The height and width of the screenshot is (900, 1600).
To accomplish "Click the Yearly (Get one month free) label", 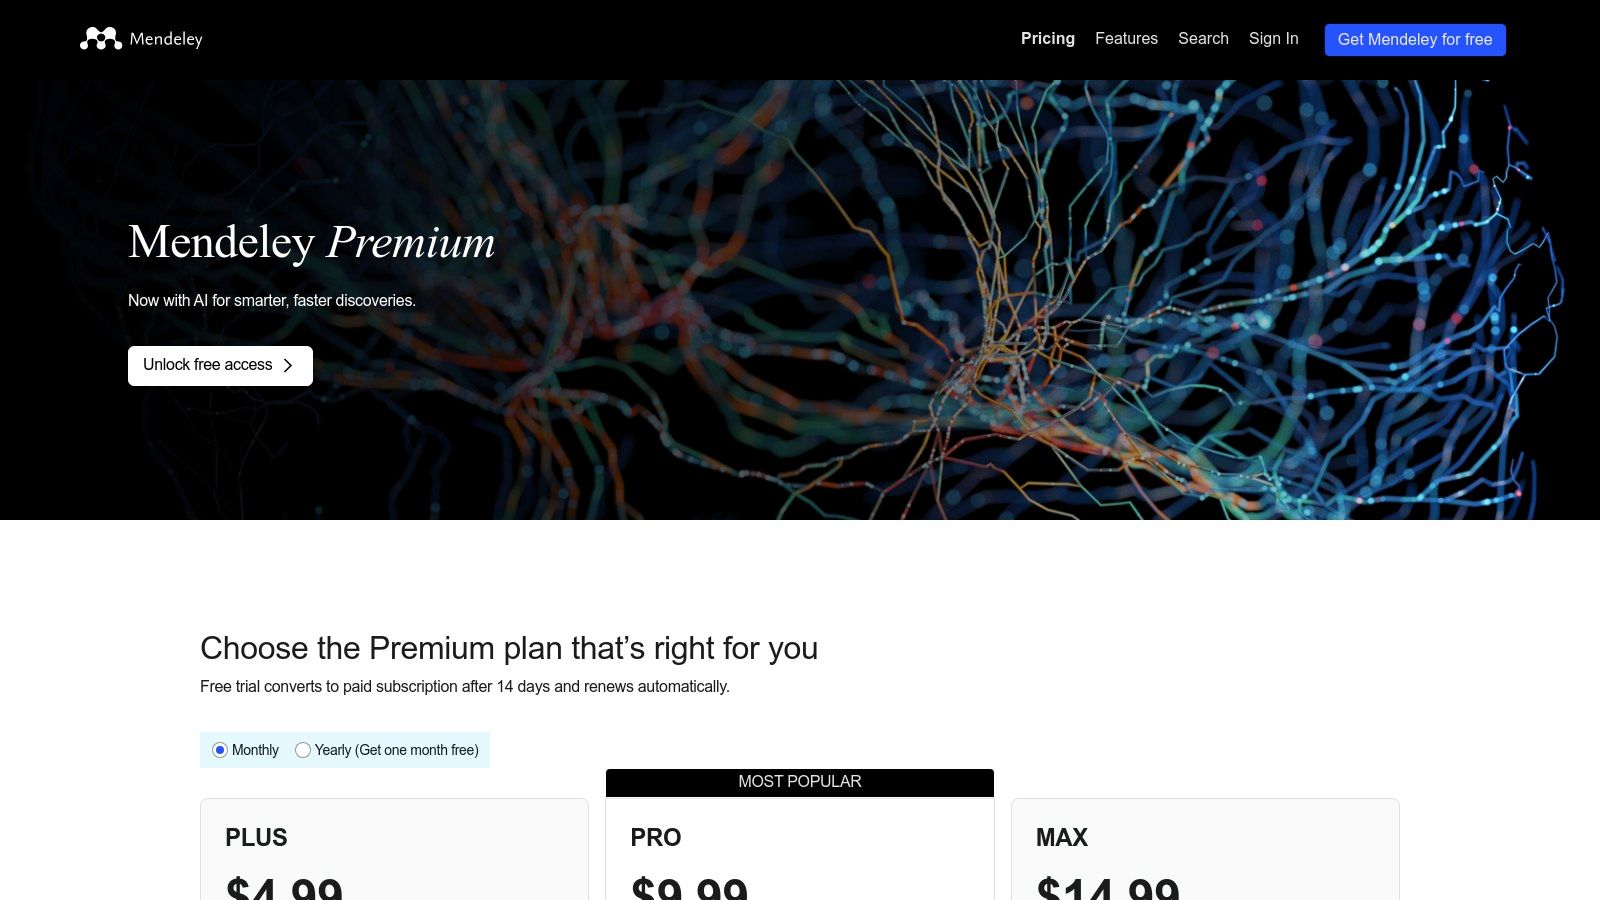I will pos(396,750).
